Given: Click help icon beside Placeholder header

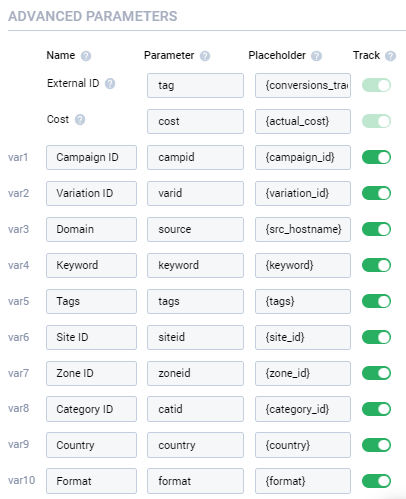Looking at the screenshot, I should tap(316, 56).
